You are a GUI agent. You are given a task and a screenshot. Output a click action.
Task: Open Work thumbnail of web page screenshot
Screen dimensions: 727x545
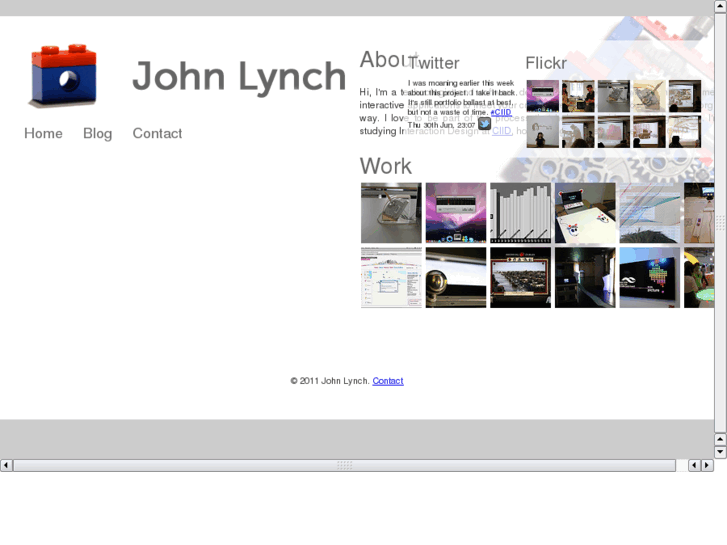(x=391, y=277)
